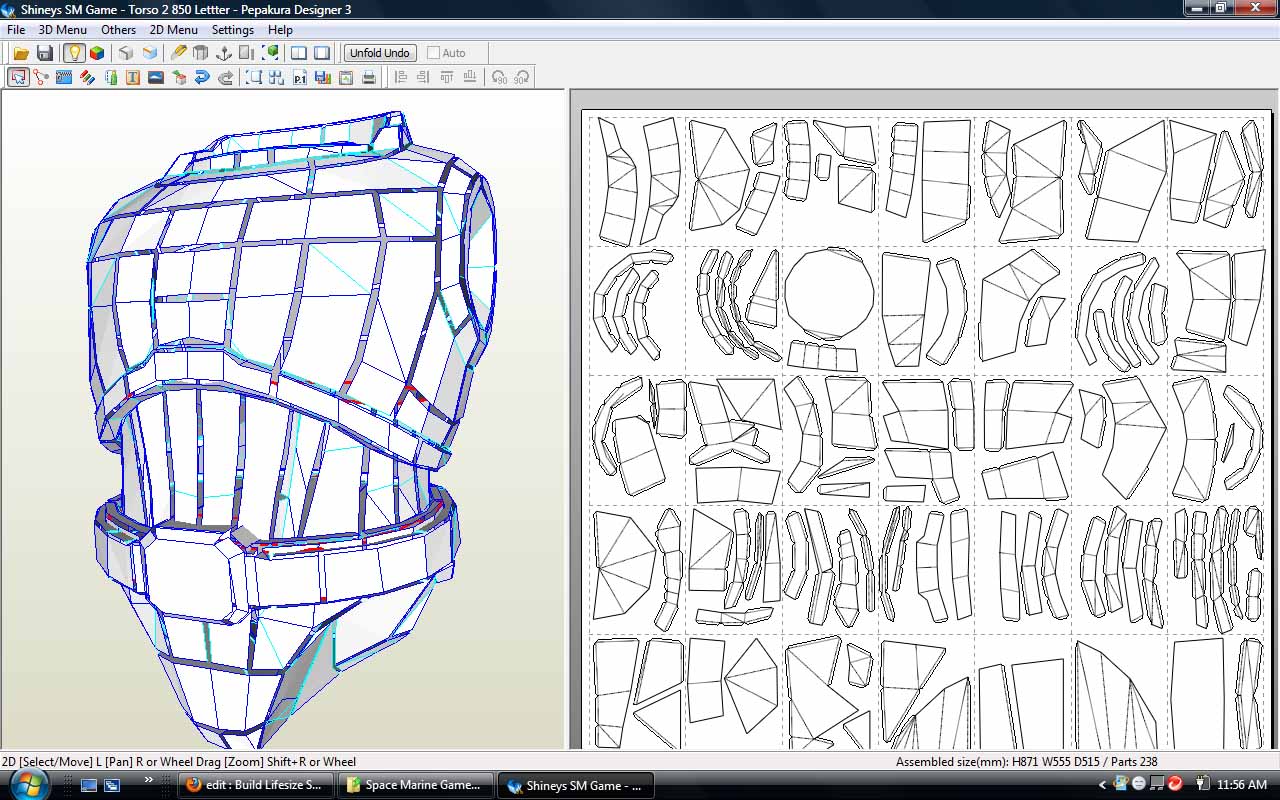Click the light blue cube icon

coord(150,53)
